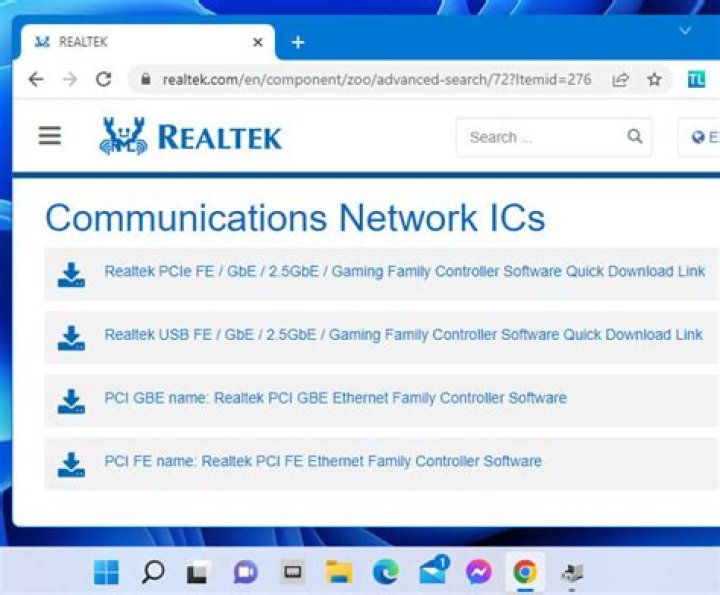Open a new browser tab
Screen dimensions: 720x595
[298, 42]
